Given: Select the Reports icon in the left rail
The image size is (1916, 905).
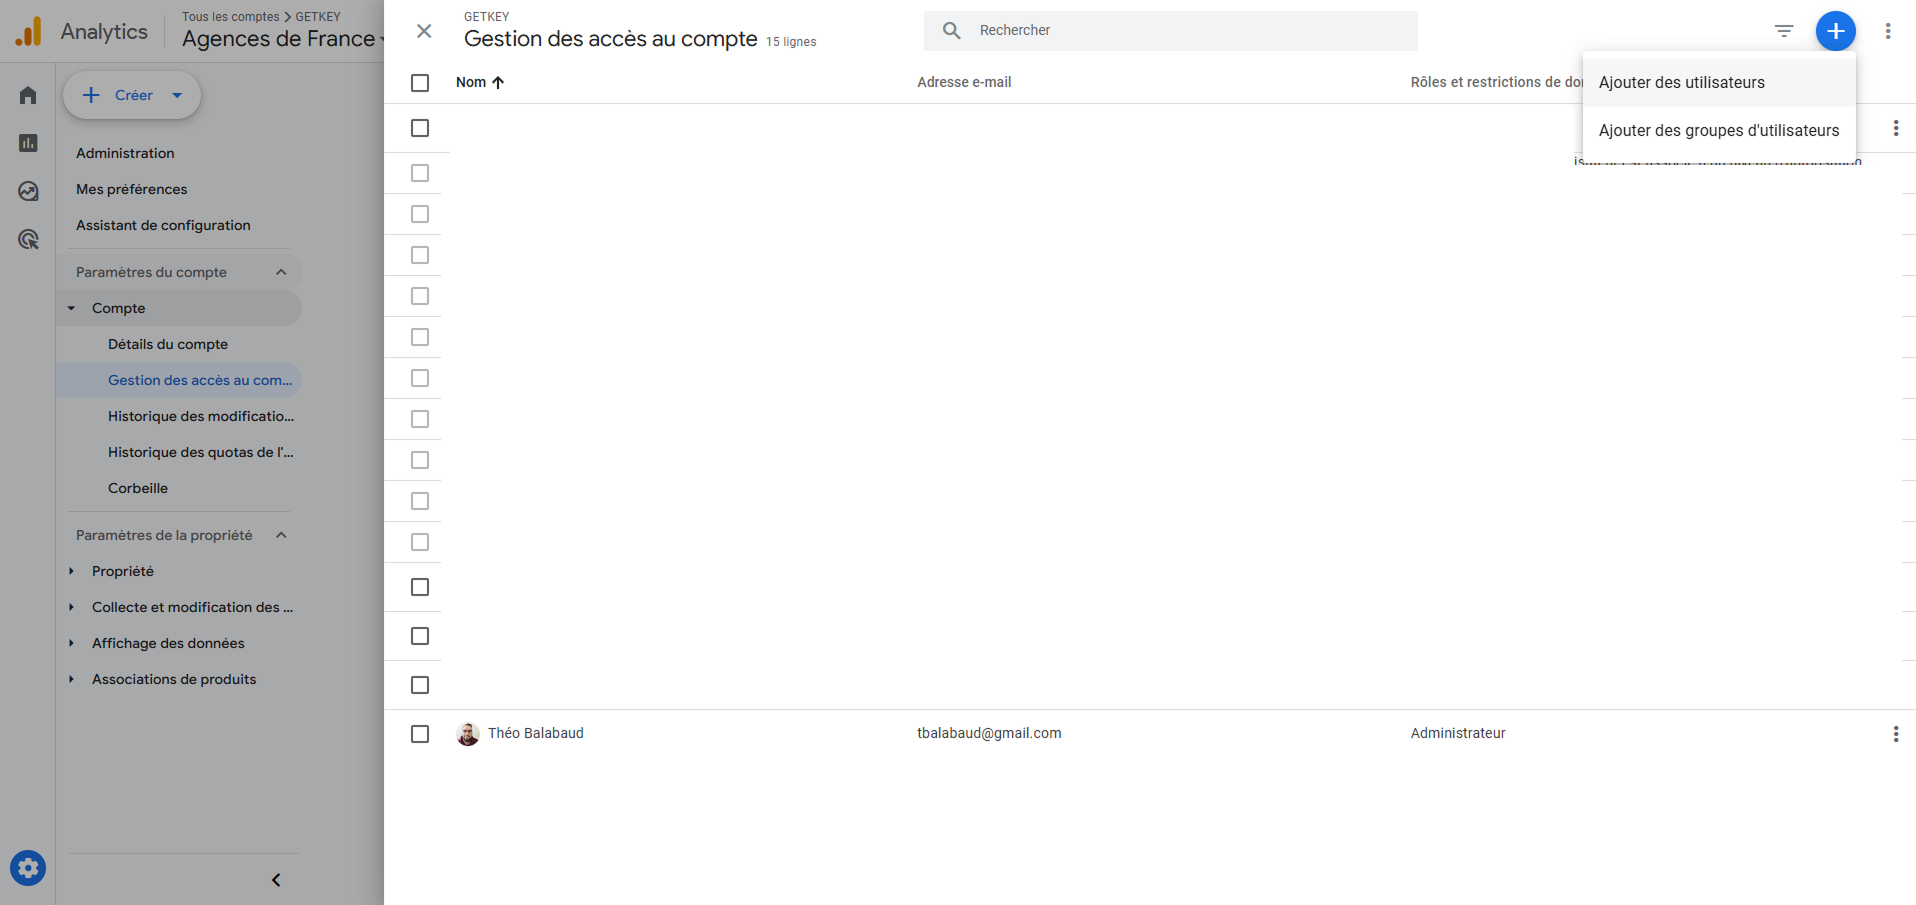Looking at the screenshot, I should click(27, 143).
